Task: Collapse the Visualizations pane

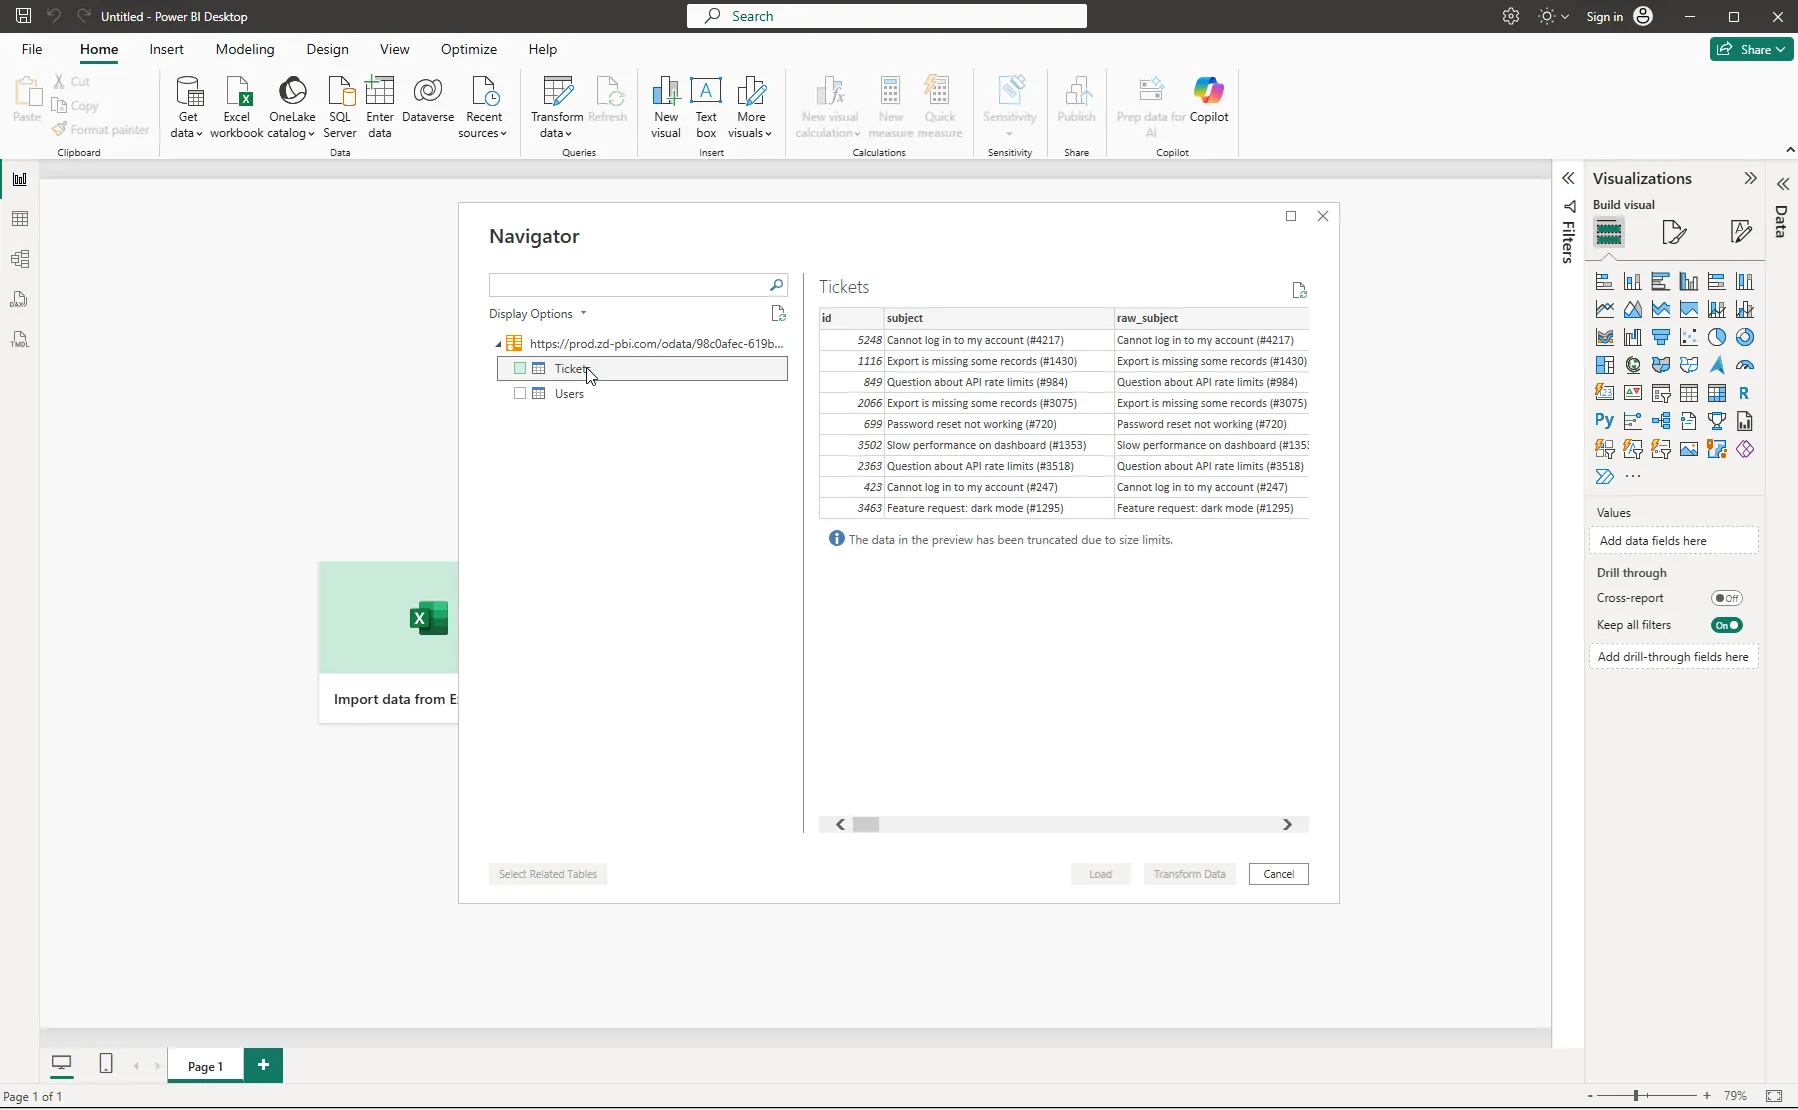Action: point(1750,178)
